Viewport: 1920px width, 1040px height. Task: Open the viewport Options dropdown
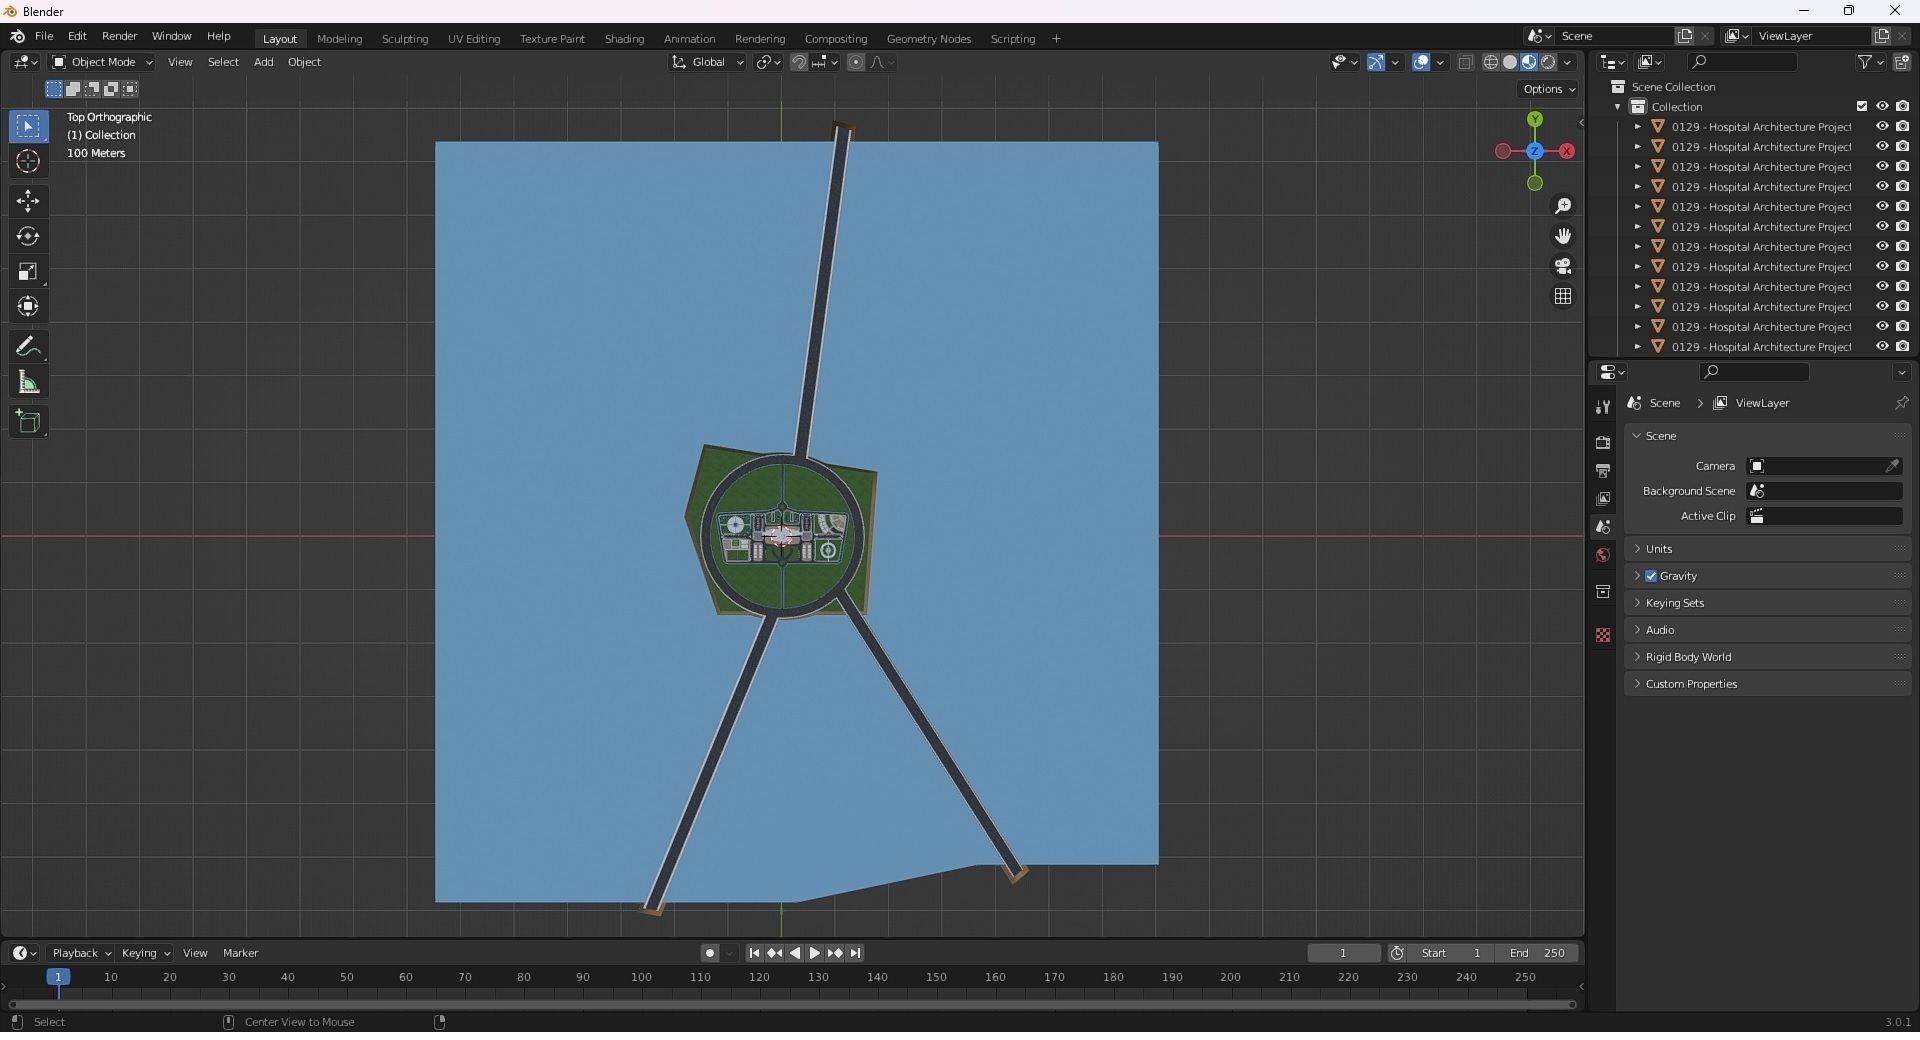pos(1549,89)
